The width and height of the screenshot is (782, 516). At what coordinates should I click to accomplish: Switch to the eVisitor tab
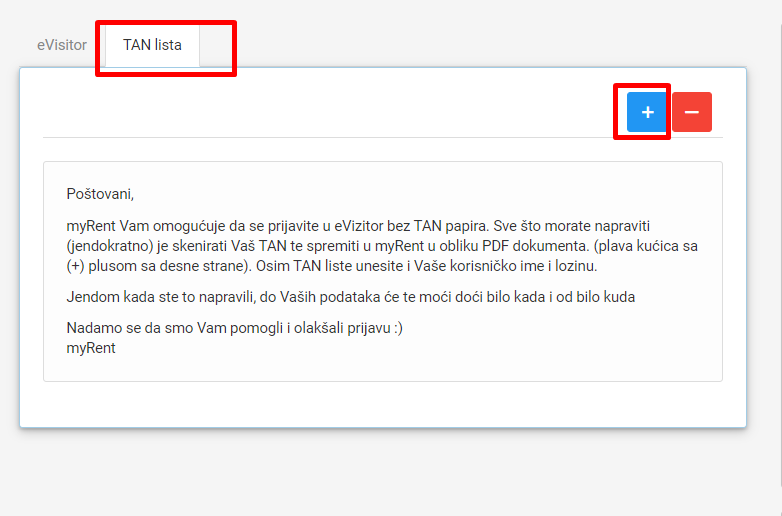[x=62, y=45]
